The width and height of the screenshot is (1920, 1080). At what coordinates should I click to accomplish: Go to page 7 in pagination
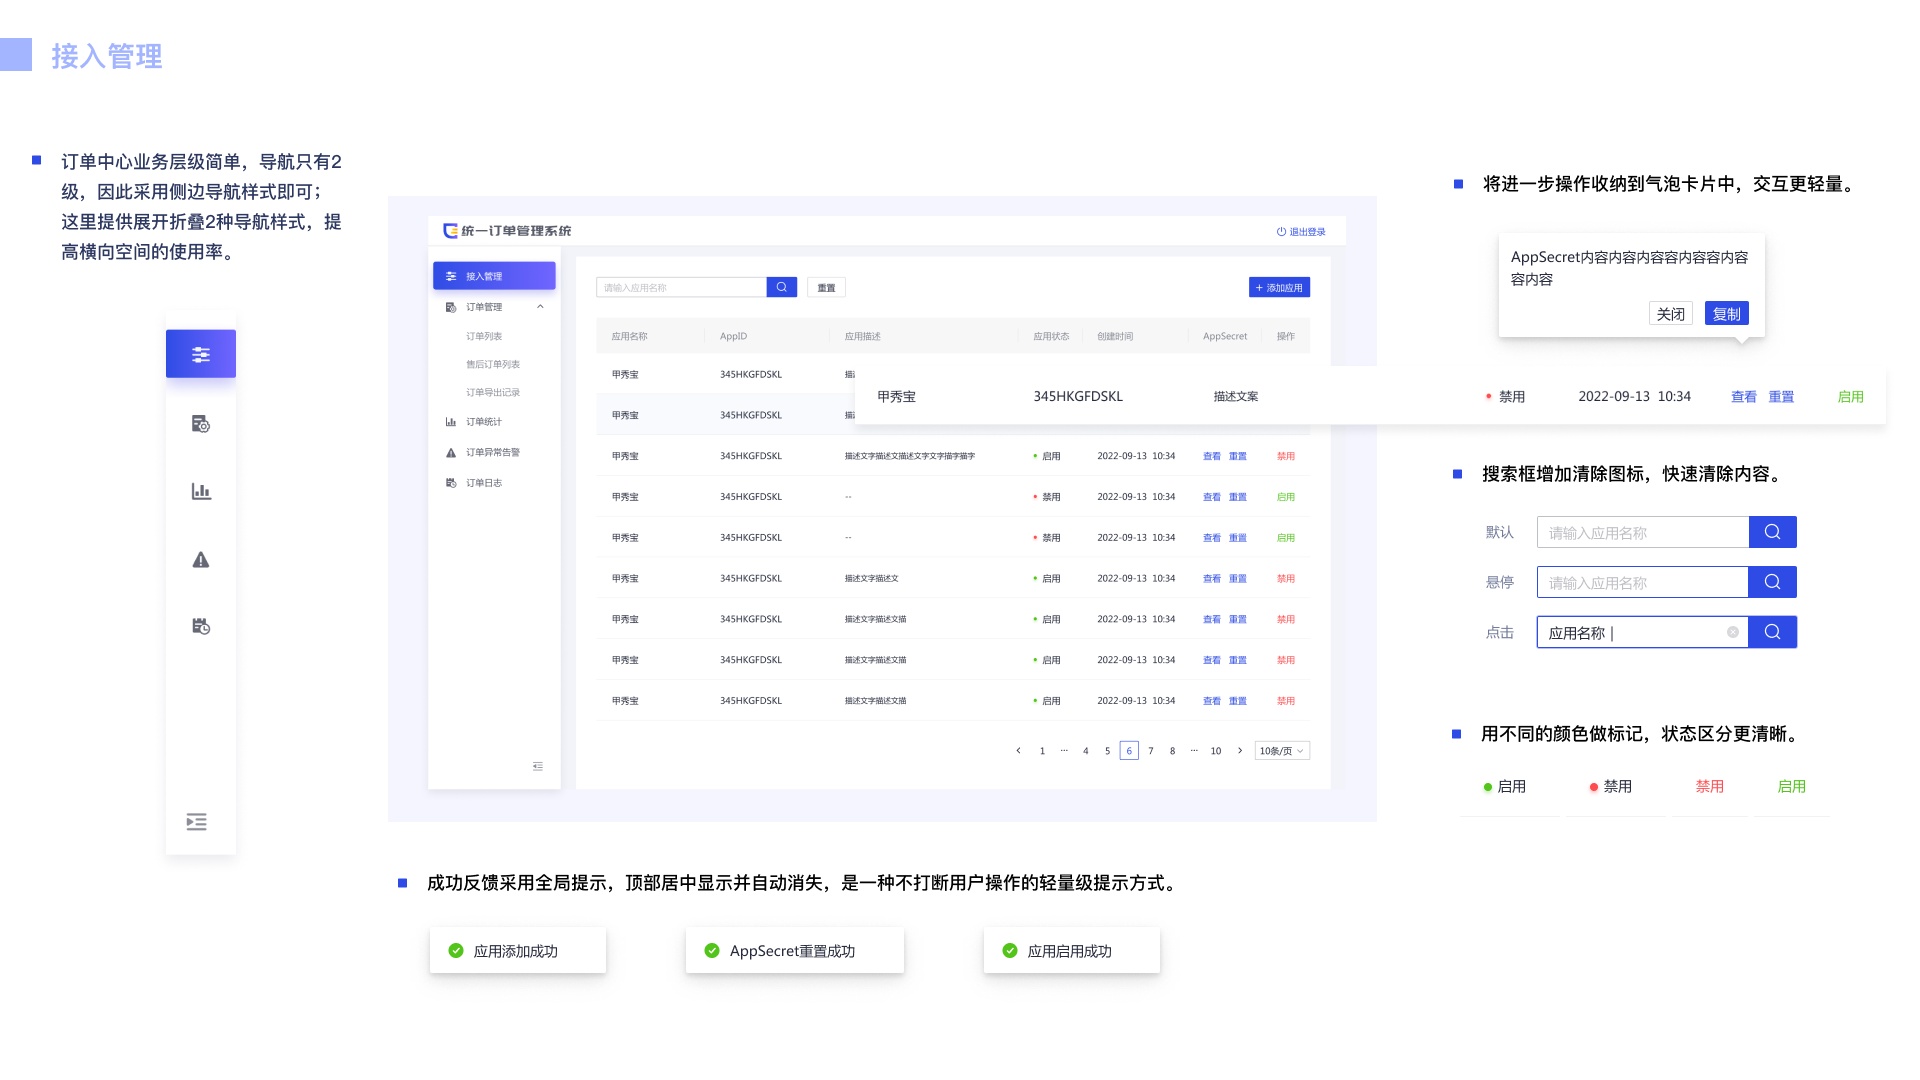point(1151,751)
